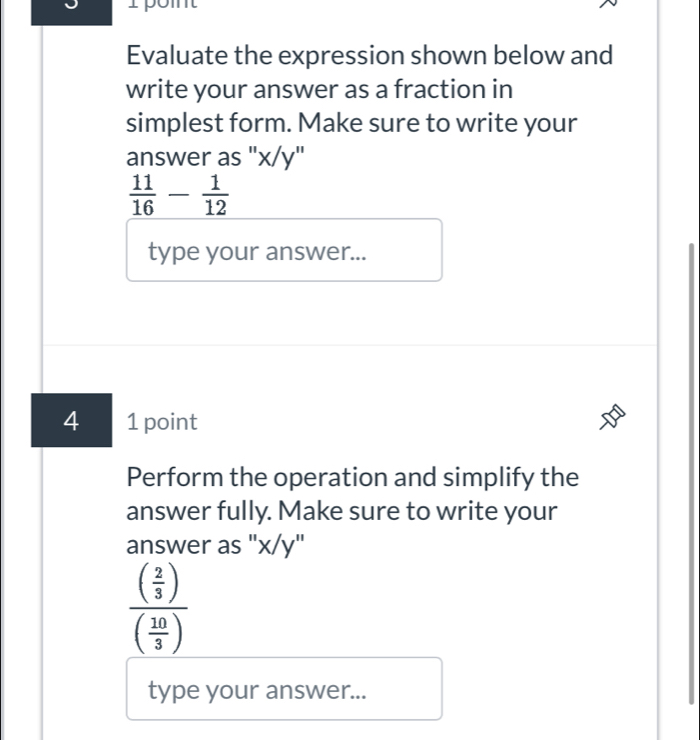Select the cut-off question 3 number badge

[x=72, y=5]
